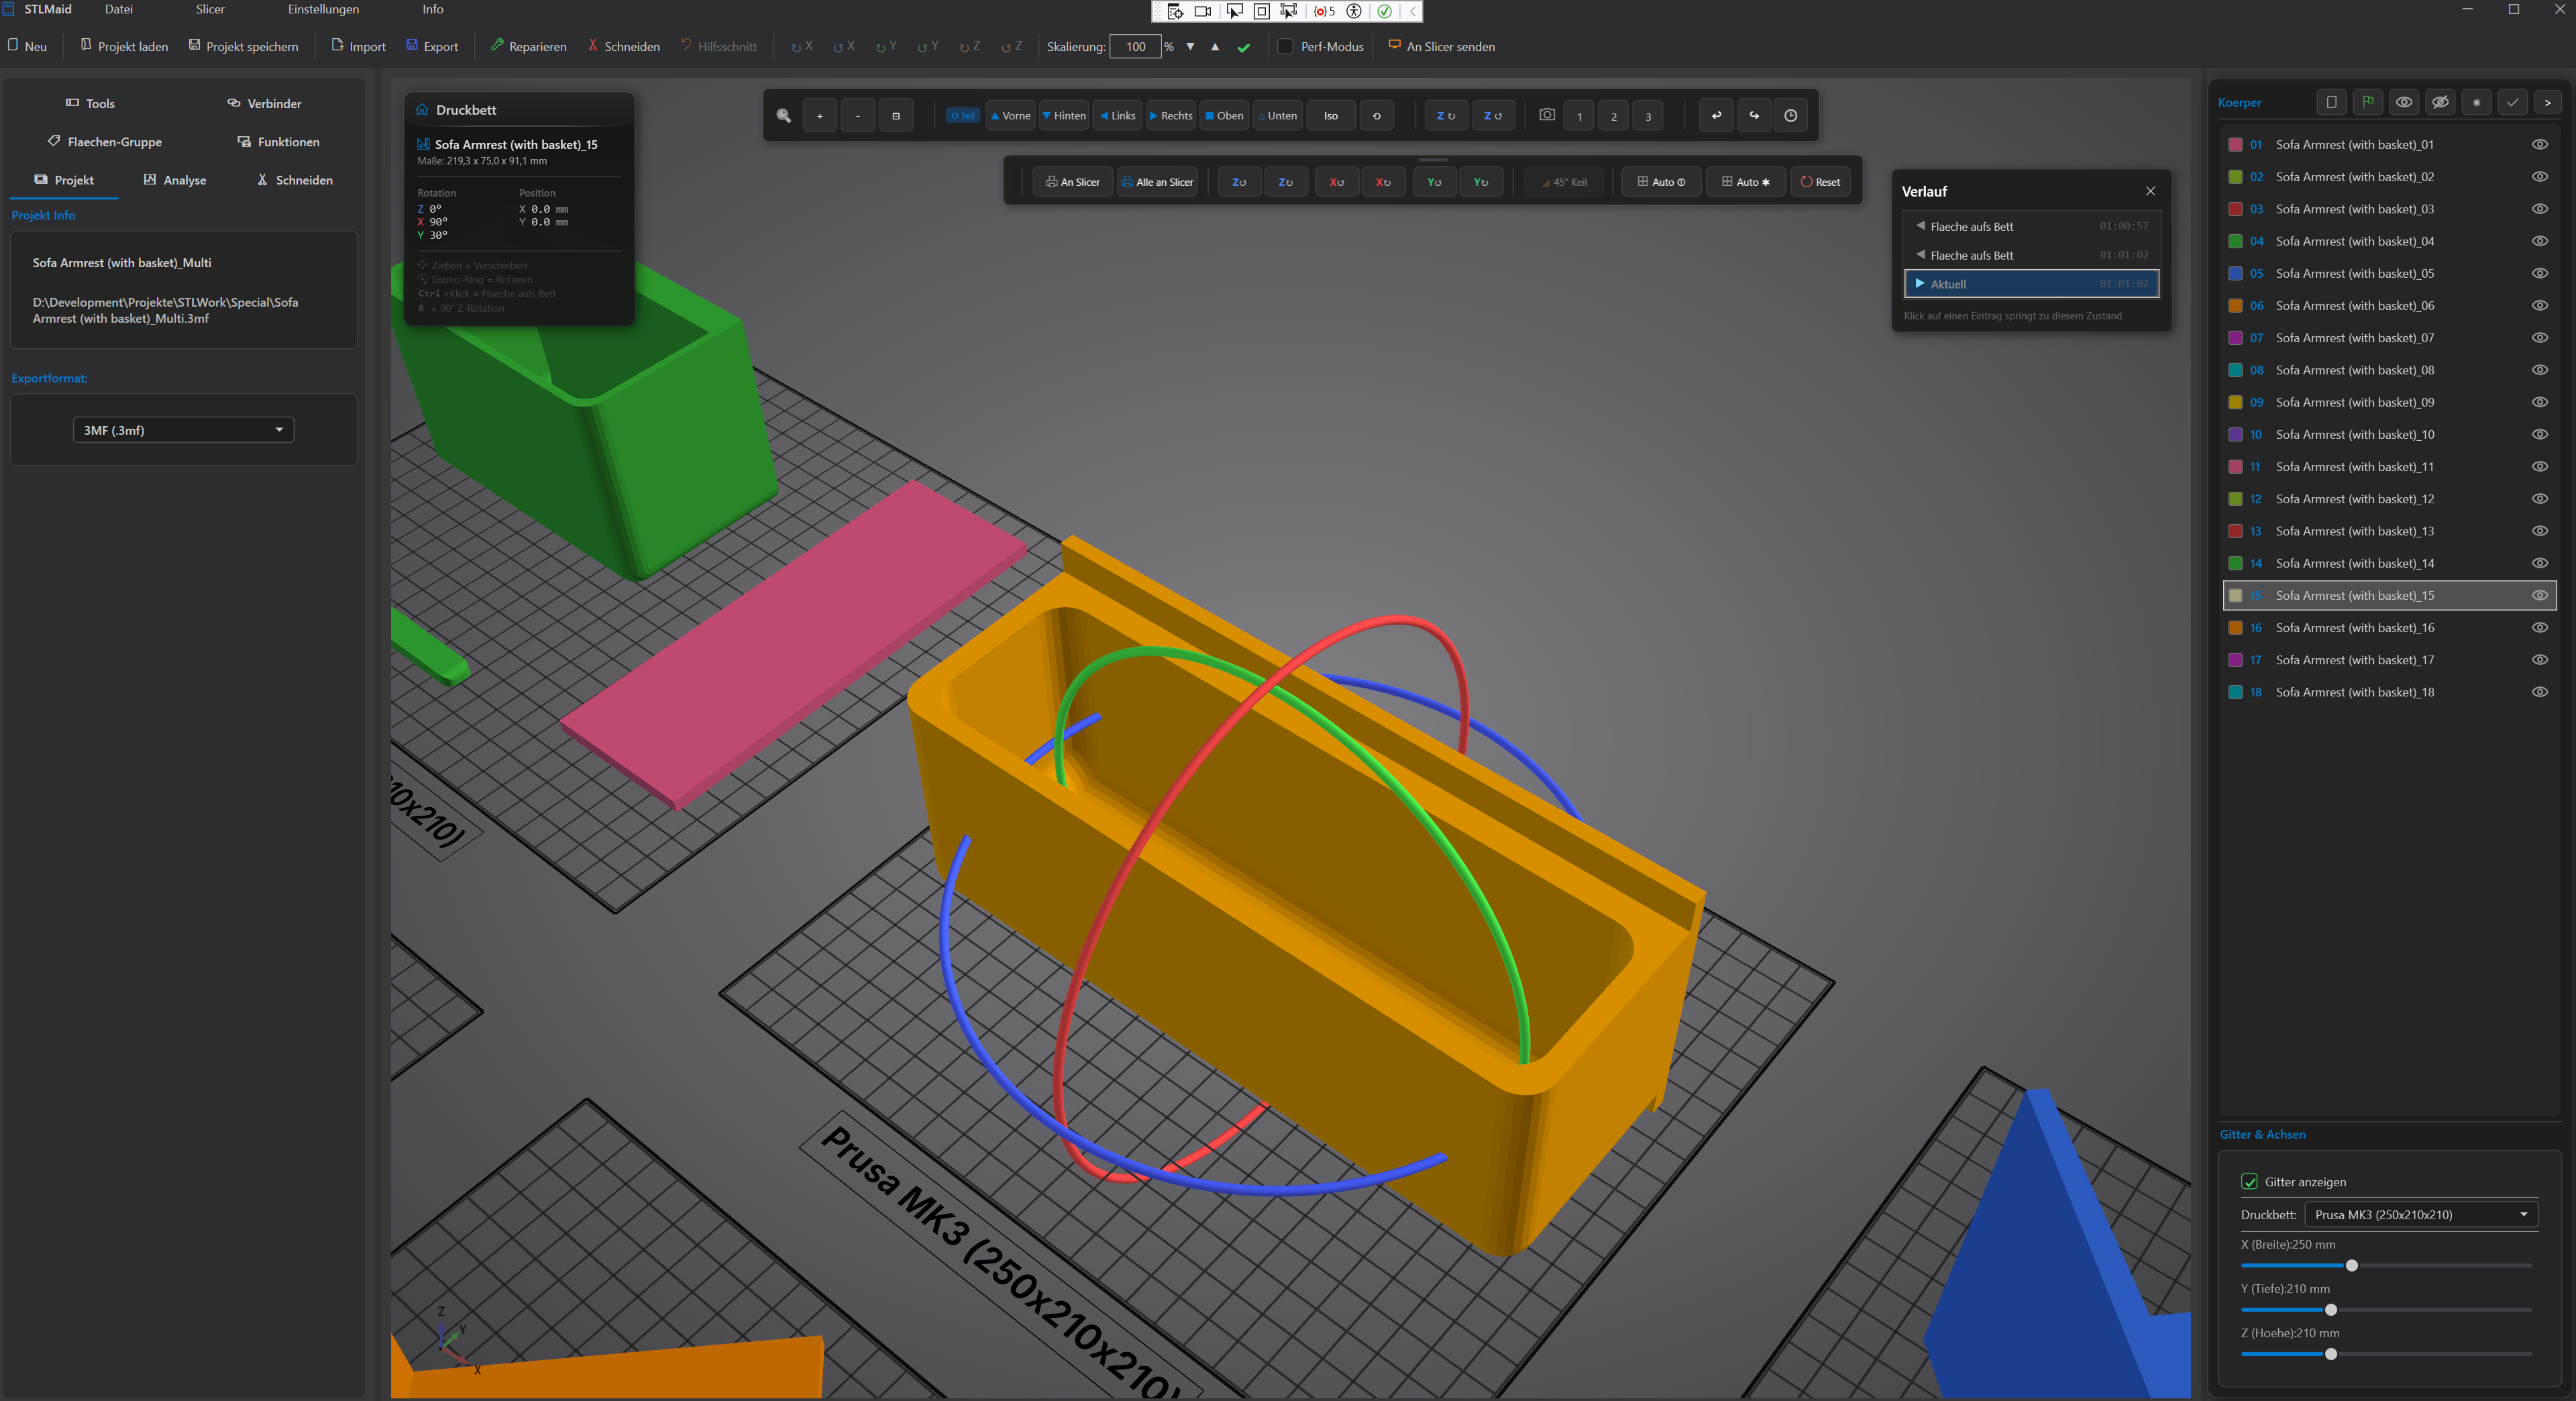Toggle visibility of Sofa Armrest_10

(x=2539, y=434)
